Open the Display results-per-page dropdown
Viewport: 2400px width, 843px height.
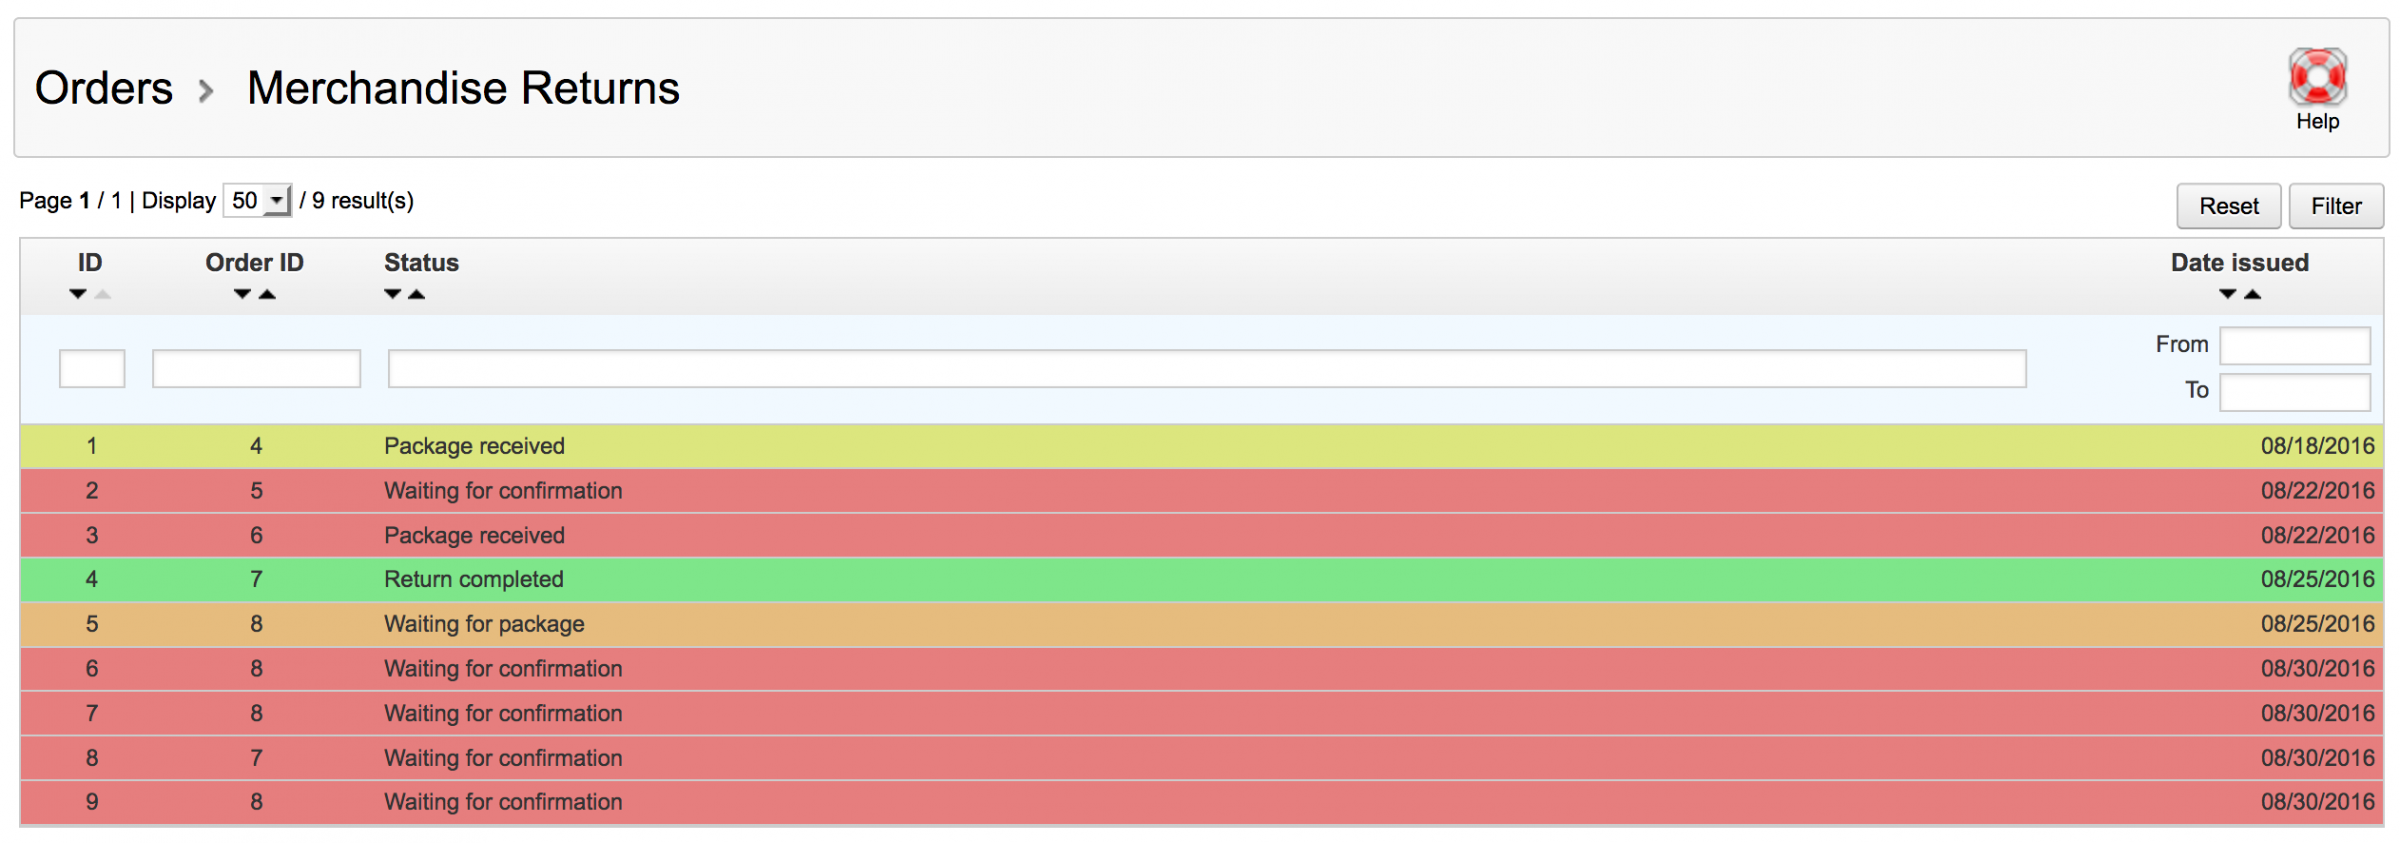click(x=257, y=201)
